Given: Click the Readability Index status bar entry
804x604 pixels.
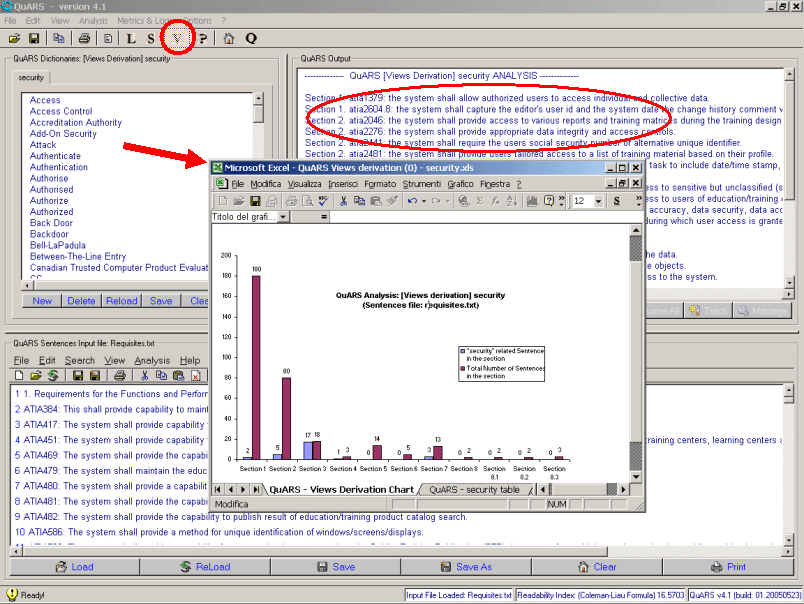Looking at the screenshot, I should [600, 595].
